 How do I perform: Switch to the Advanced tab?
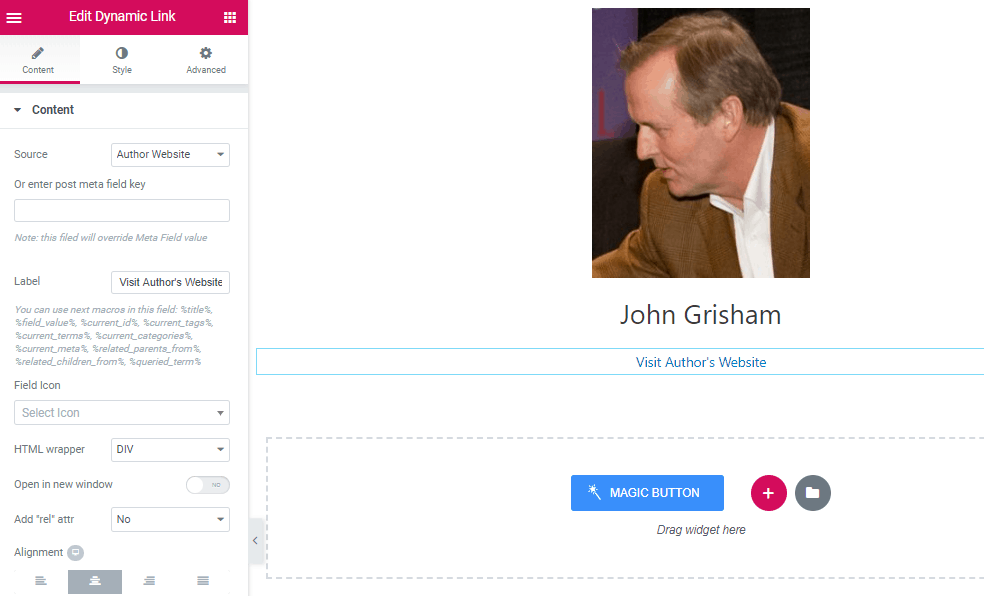coord(206,60)
